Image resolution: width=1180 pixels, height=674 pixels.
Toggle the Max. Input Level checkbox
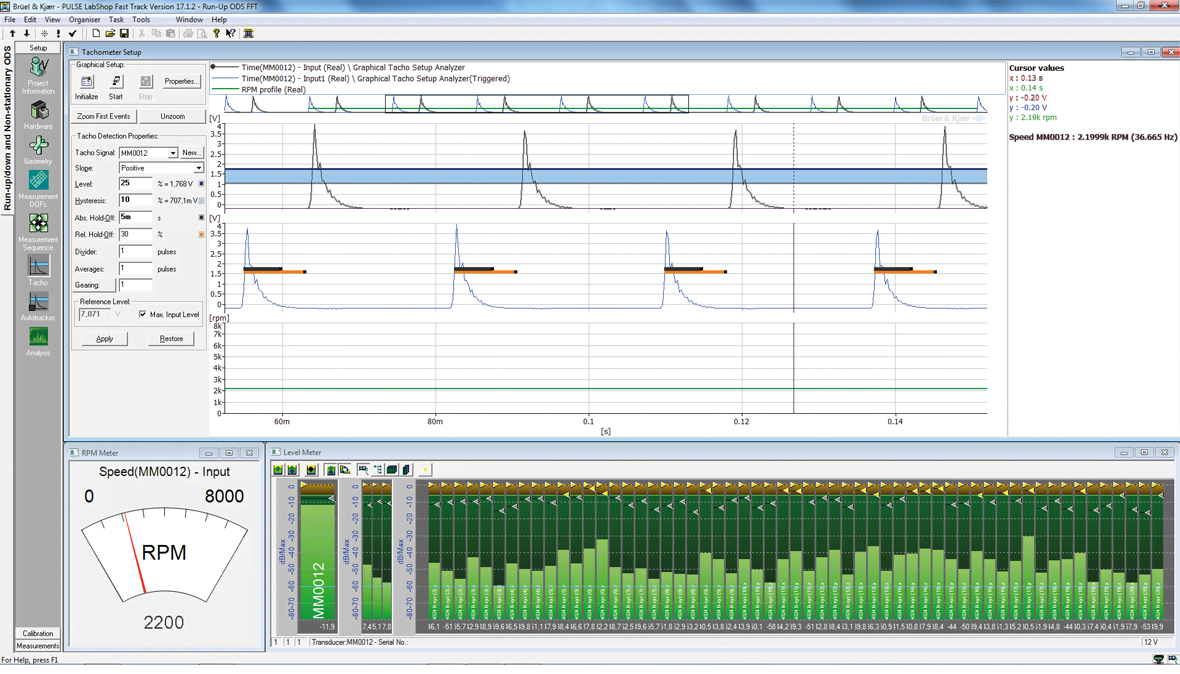click(143, 314)
